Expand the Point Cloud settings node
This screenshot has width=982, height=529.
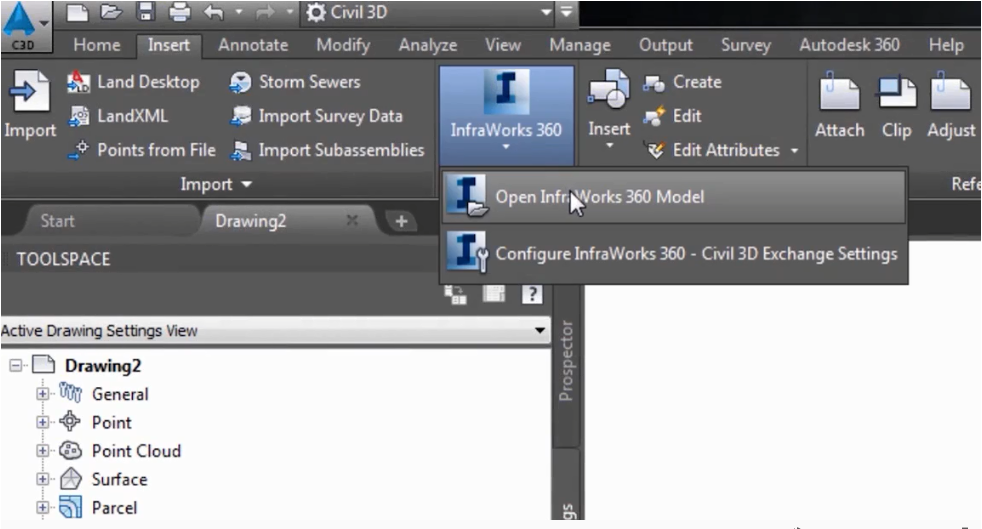[x=42, y=450]
